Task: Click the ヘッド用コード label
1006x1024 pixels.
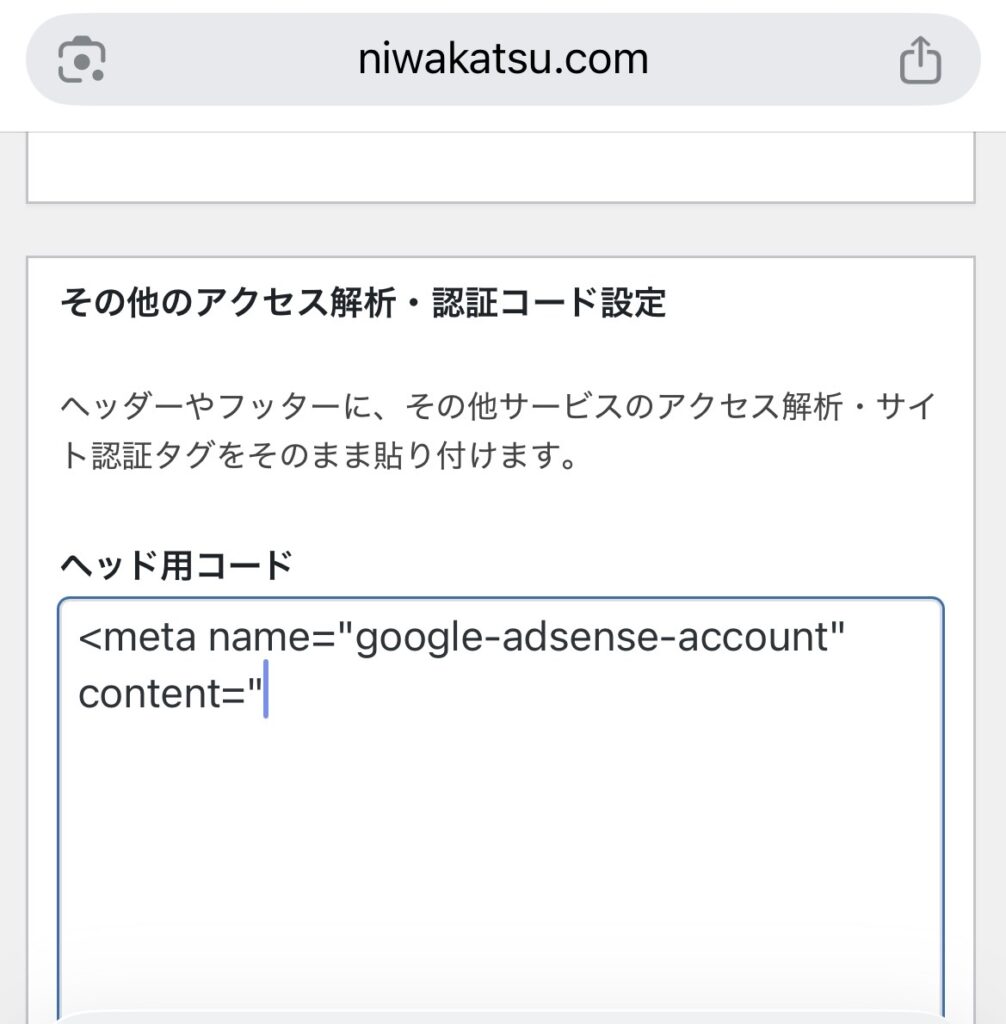Action: coord(176,566)
